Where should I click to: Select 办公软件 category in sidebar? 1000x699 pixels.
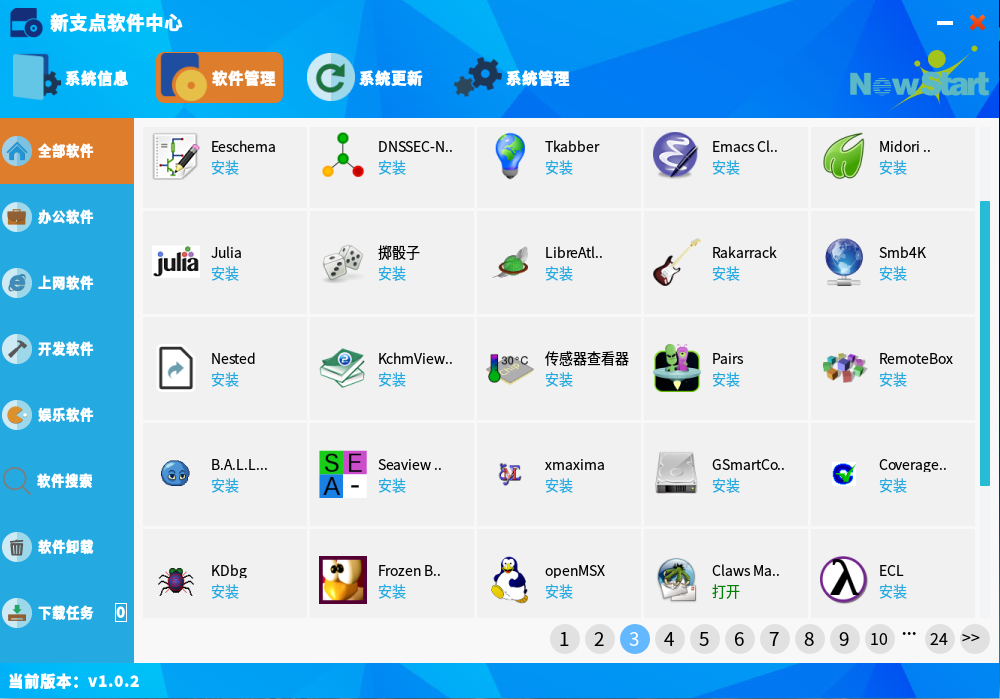(x=66, y=217)
